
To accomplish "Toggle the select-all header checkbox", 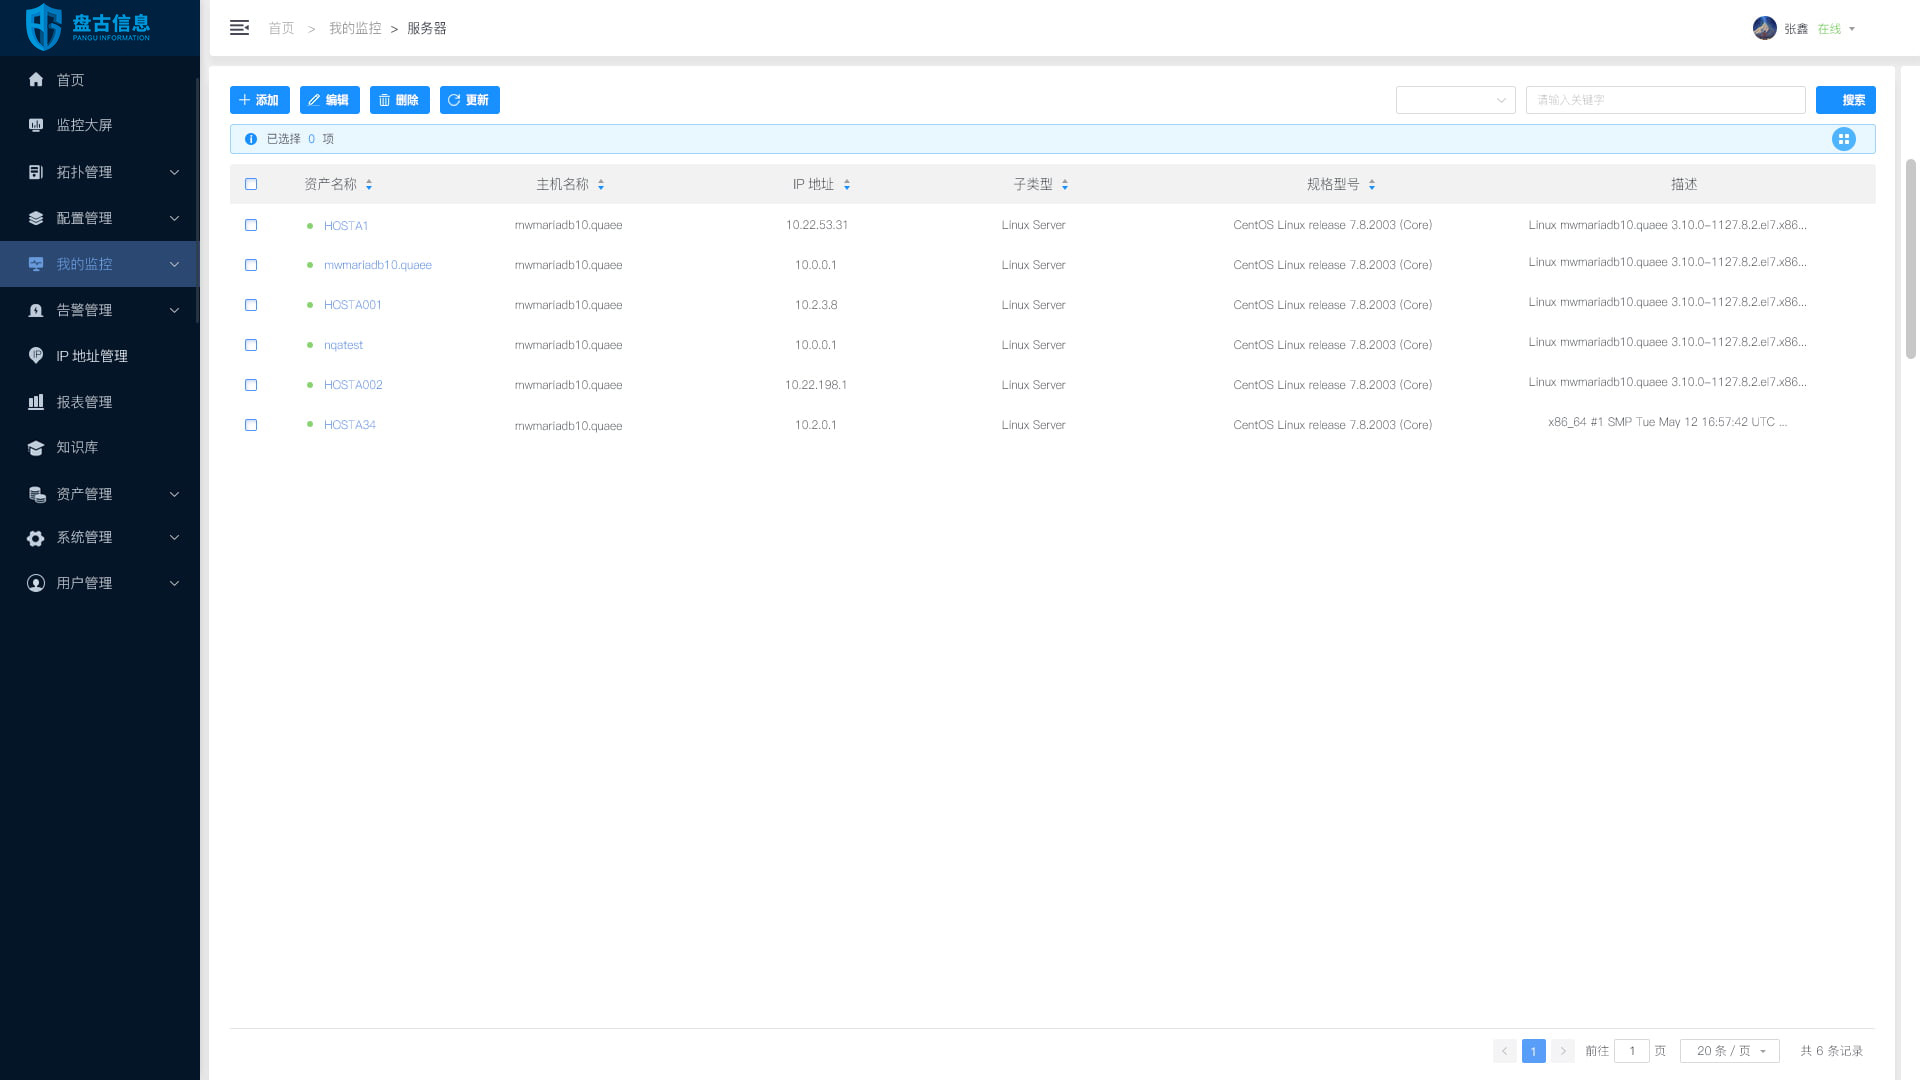I will tap(251, 184).
